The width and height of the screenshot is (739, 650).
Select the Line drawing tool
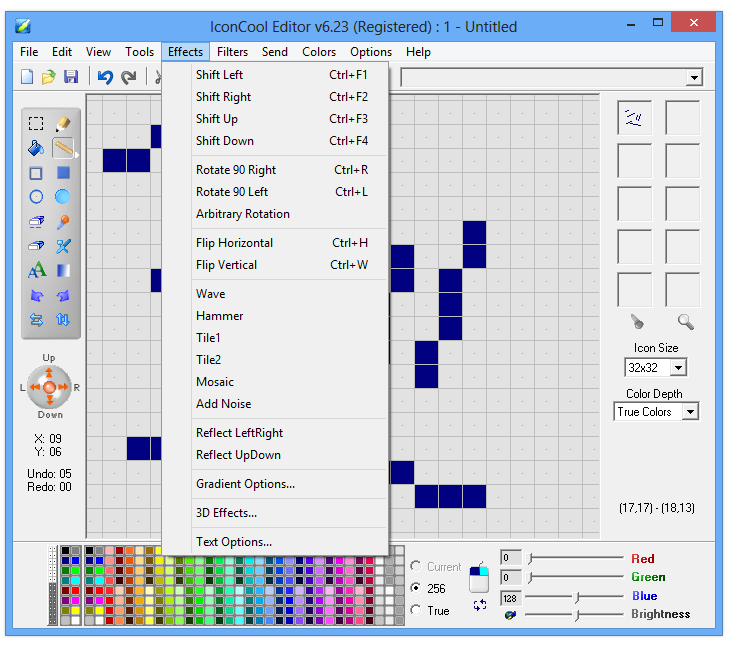click(63, 148)
